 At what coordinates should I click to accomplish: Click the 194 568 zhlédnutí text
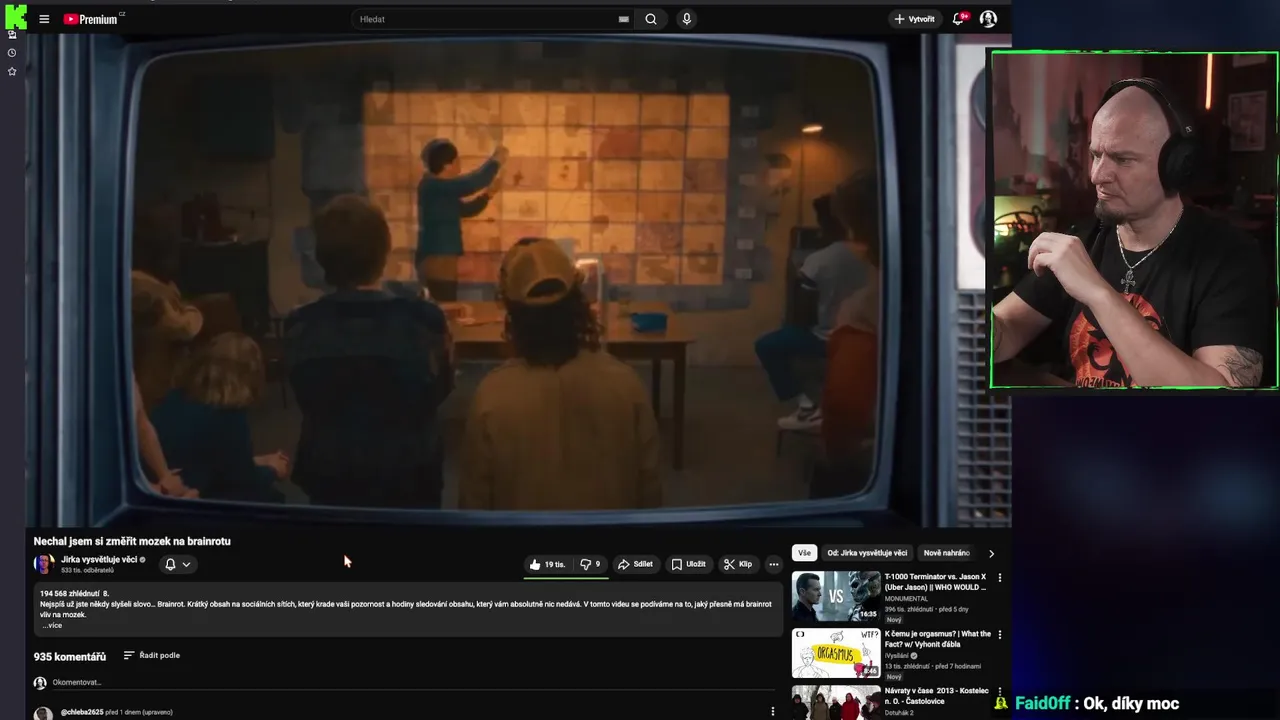coord(70,594)
